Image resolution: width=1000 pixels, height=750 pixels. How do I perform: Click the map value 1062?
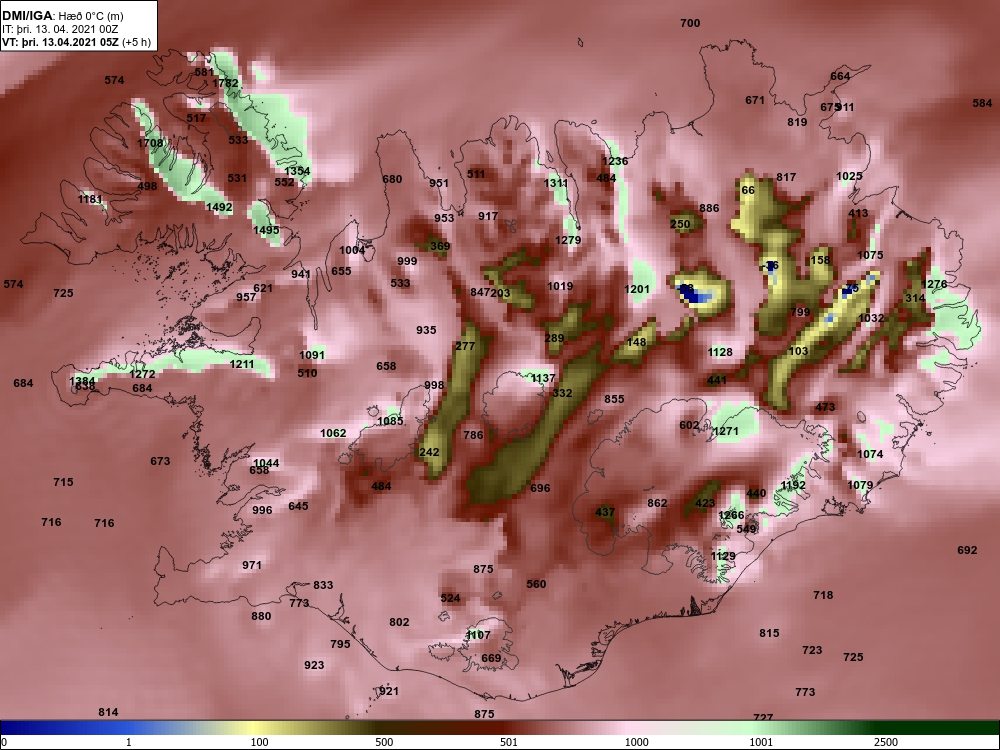(333, 434)
